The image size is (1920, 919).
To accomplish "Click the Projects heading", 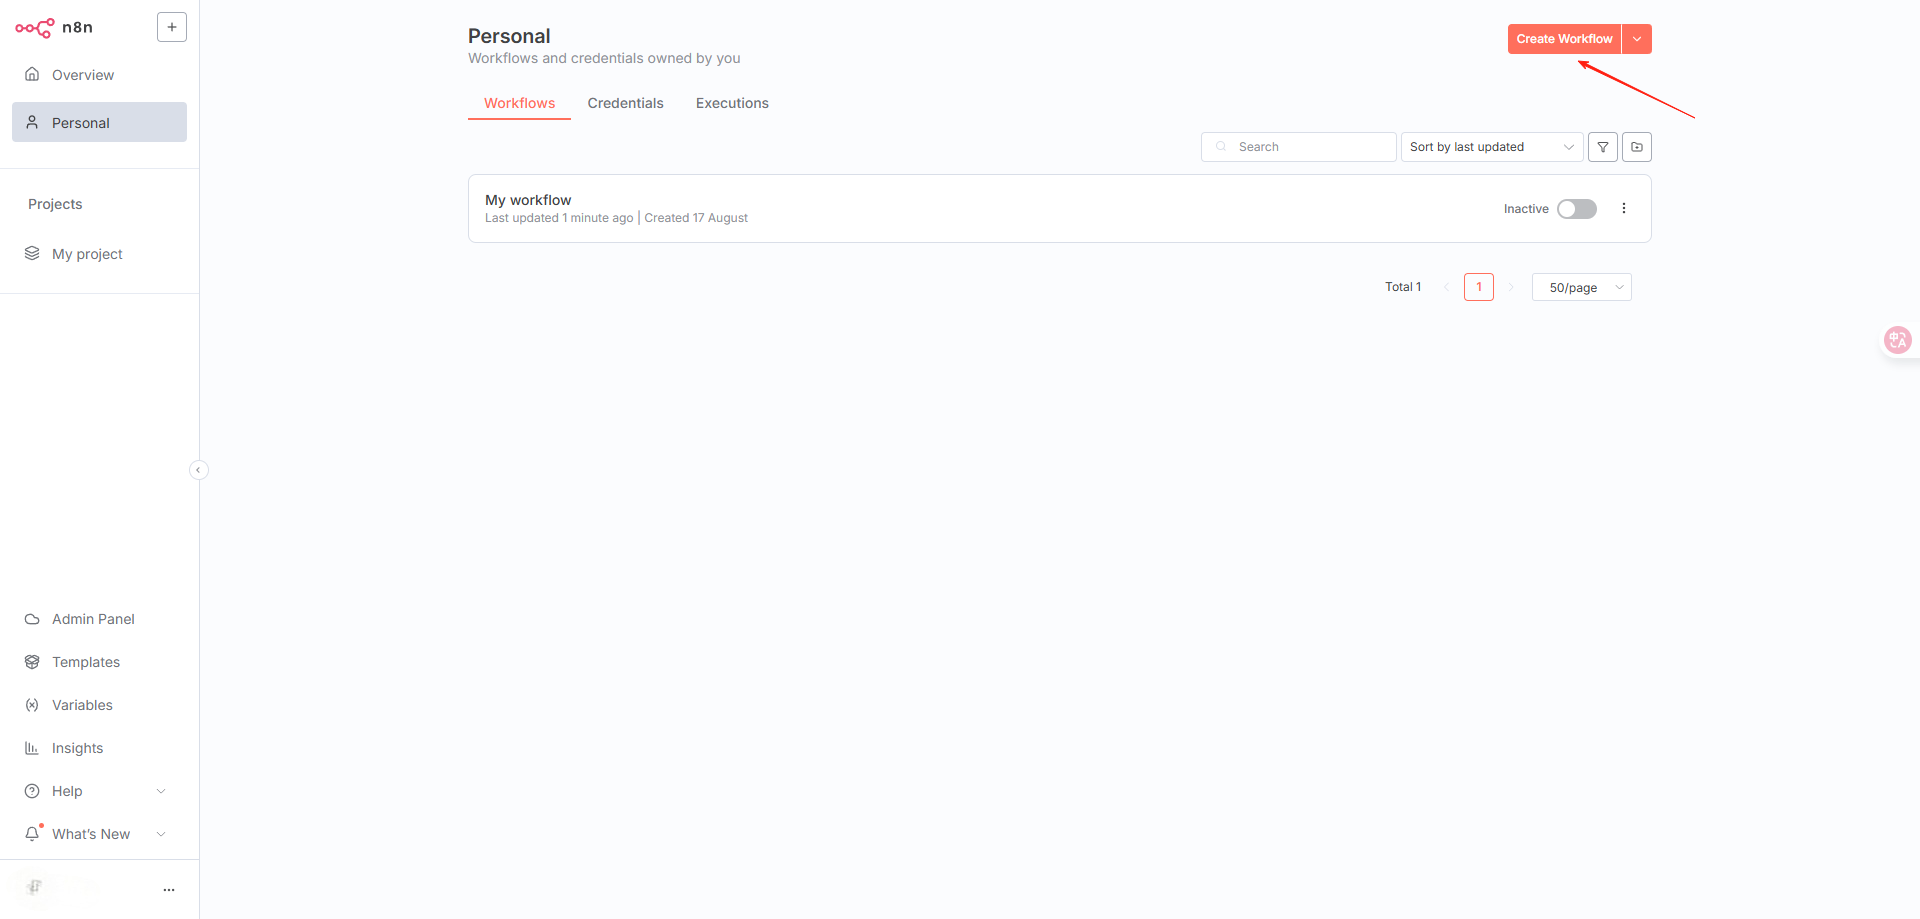I will (55, 204).
